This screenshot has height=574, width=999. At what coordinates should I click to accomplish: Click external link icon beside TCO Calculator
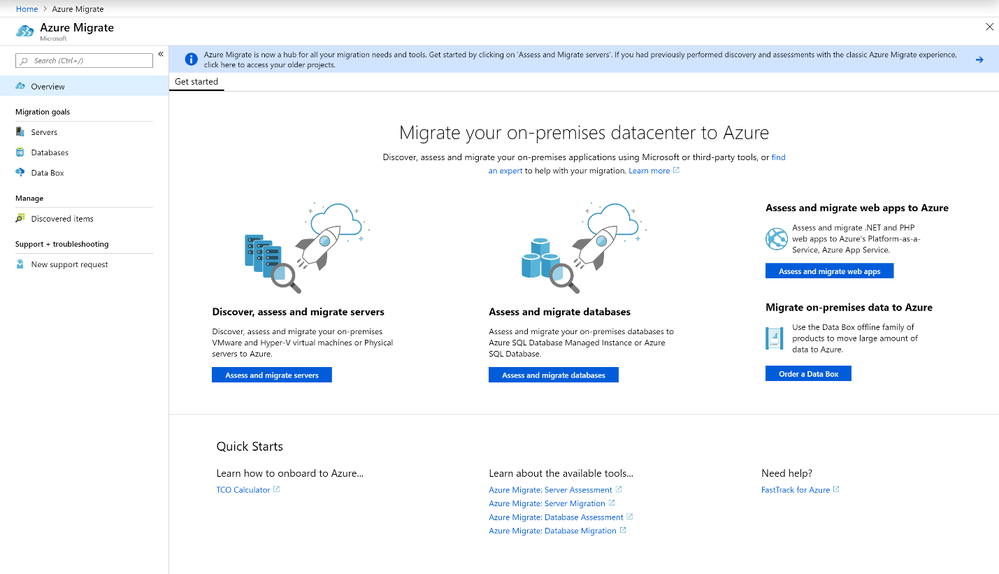[277, 489]
